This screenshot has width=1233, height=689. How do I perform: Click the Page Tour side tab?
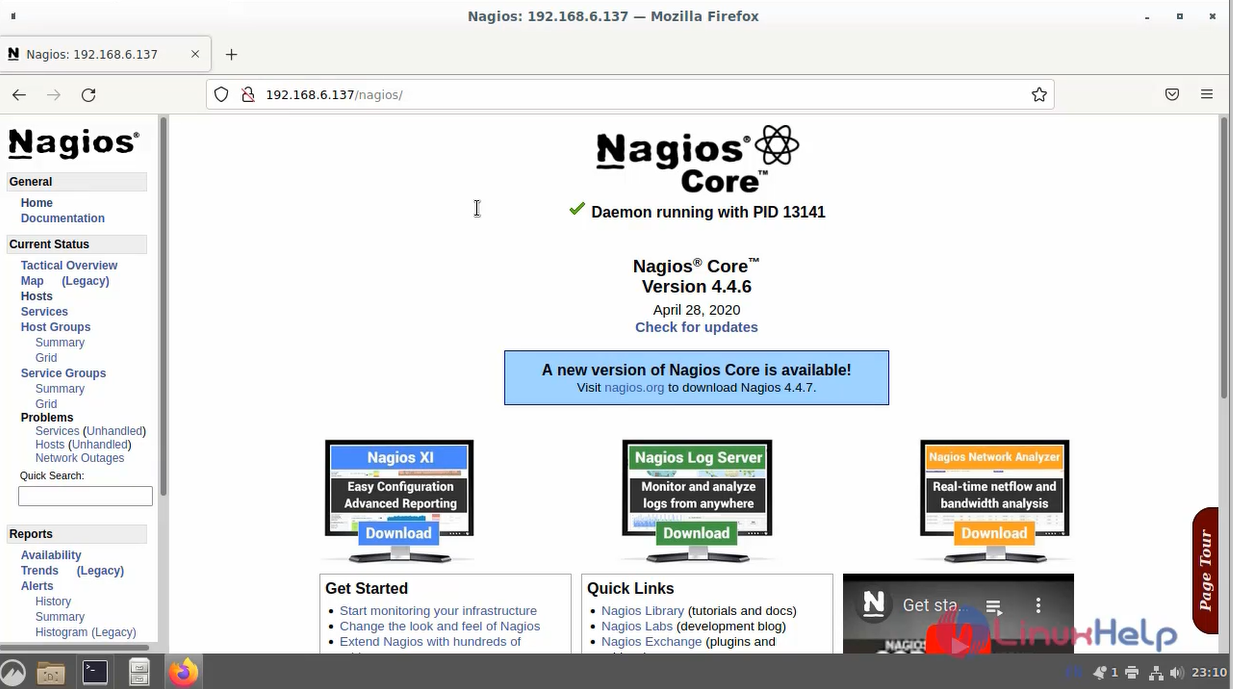coord(1205,570)
